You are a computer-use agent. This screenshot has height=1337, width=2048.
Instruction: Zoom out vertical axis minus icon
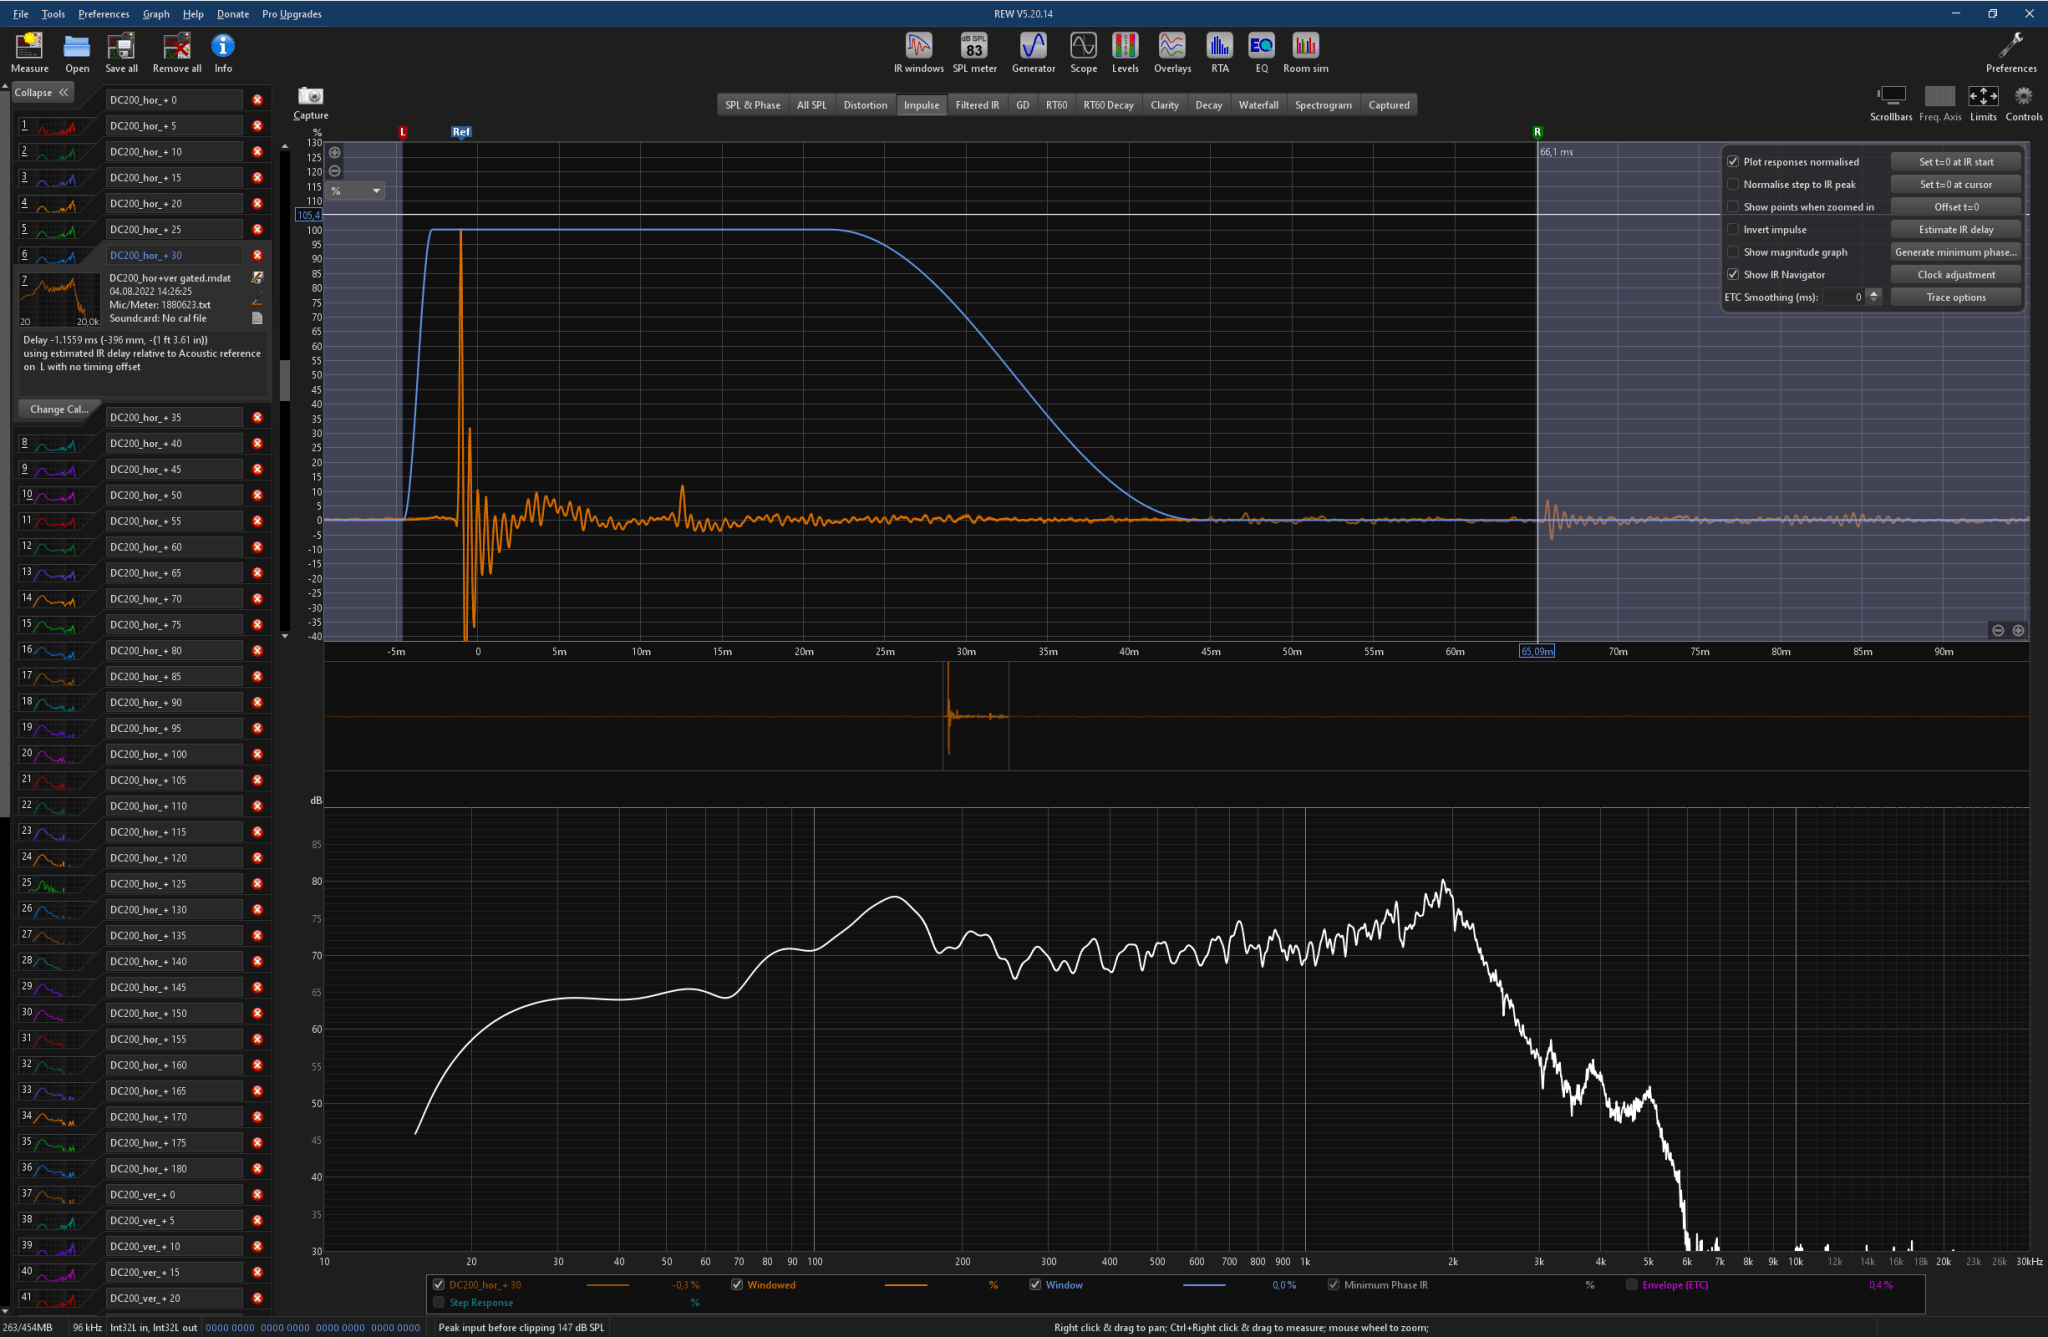[x=335, y=171]
